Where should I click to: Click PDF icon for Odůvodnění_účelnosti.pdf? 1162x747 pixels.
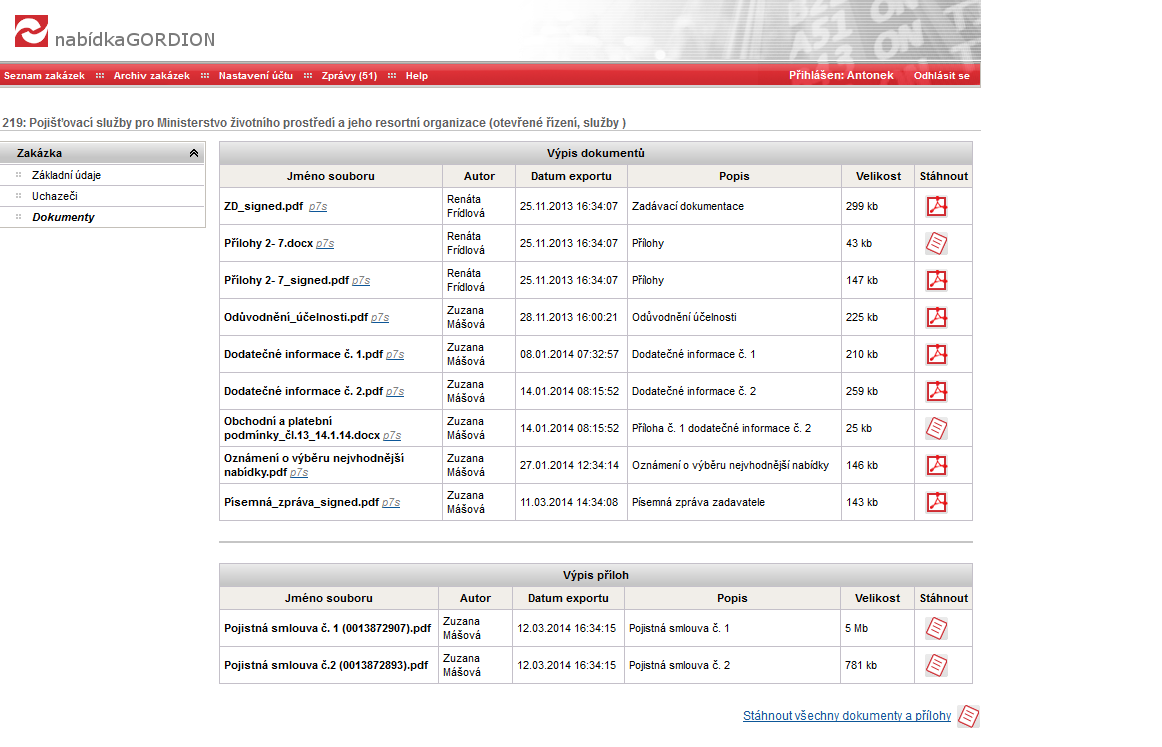point(936,317)
